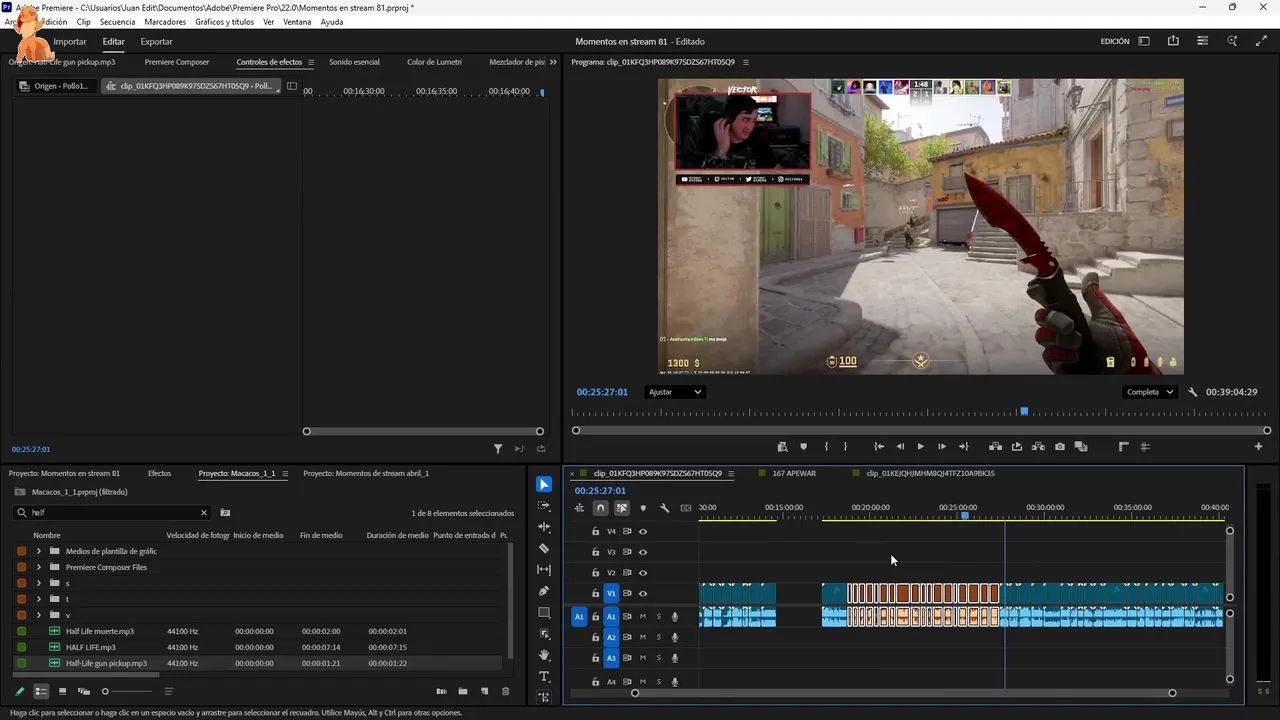Switch to the Importar workspace
1280x720 pixels.
(70, 41)
